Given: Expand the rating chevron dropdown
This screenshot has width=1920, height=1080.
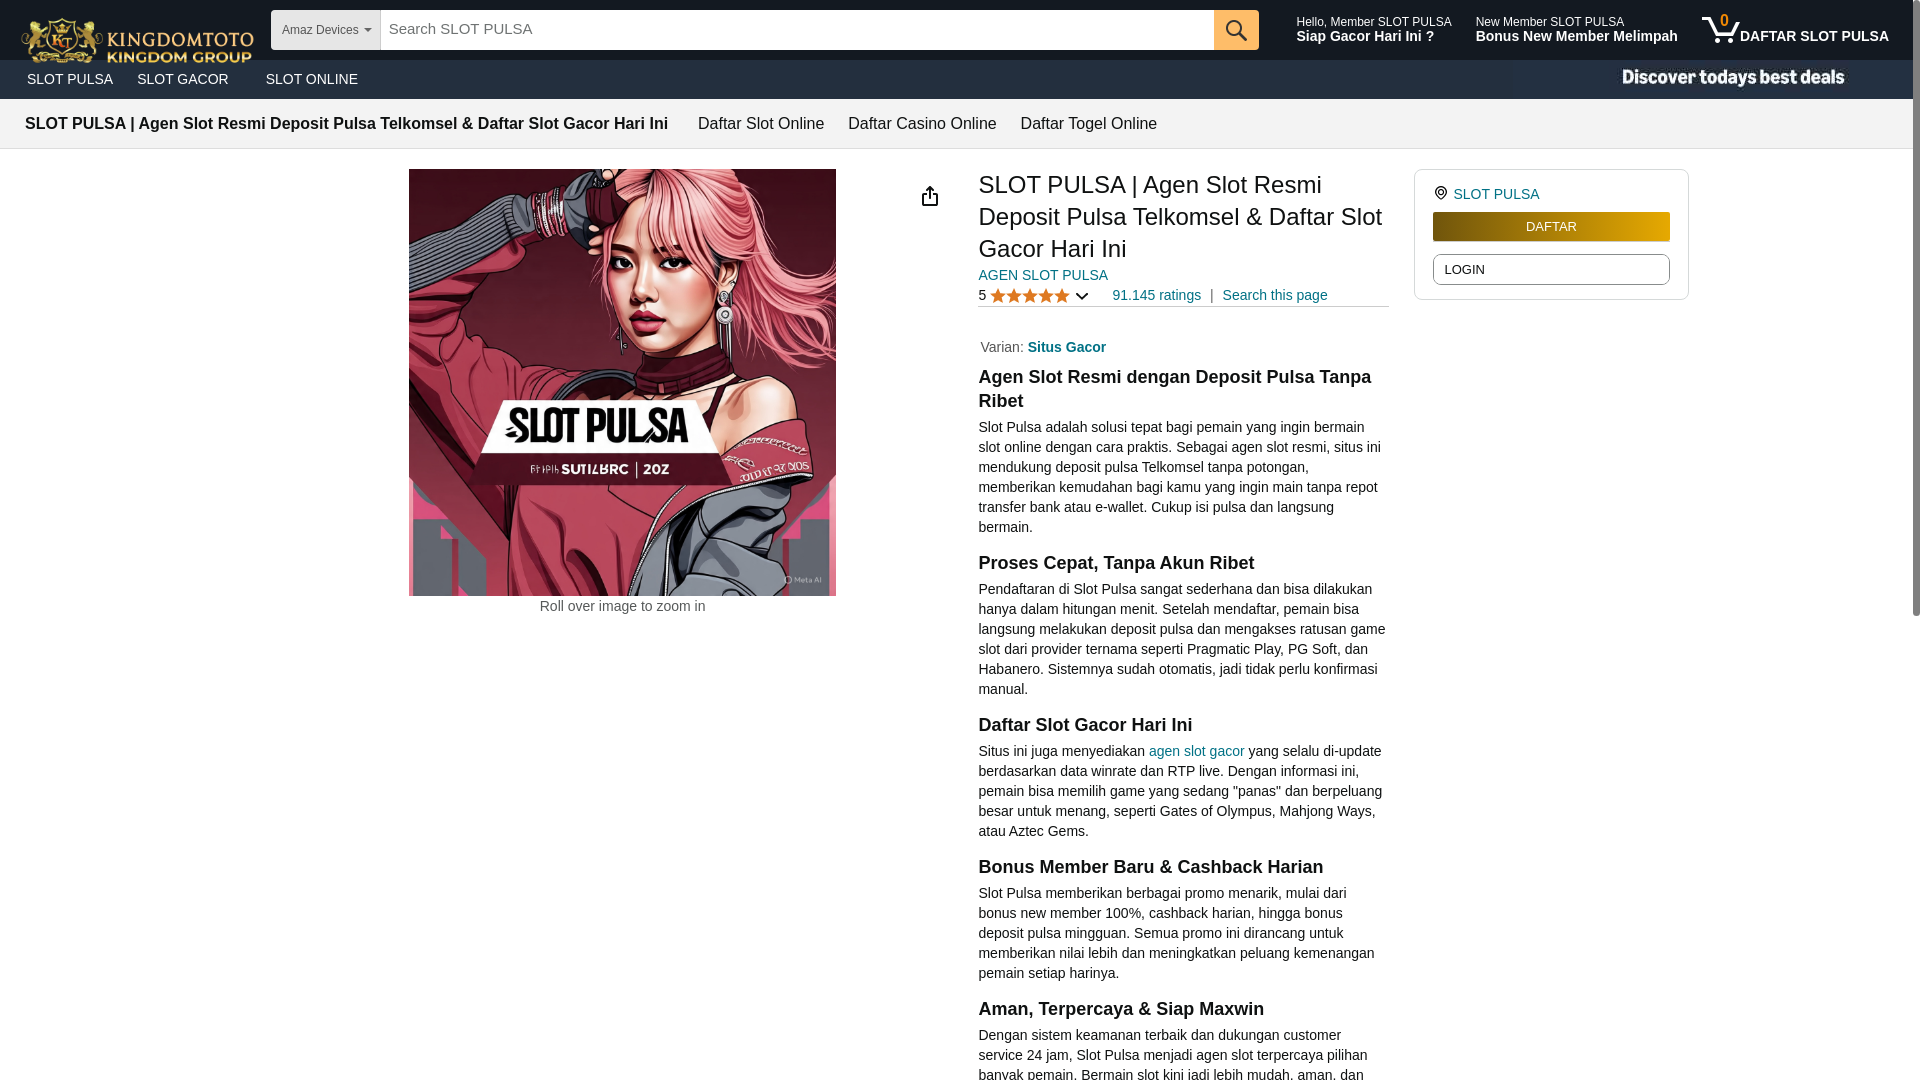Looking at the screenshot, I should 1082,296.
